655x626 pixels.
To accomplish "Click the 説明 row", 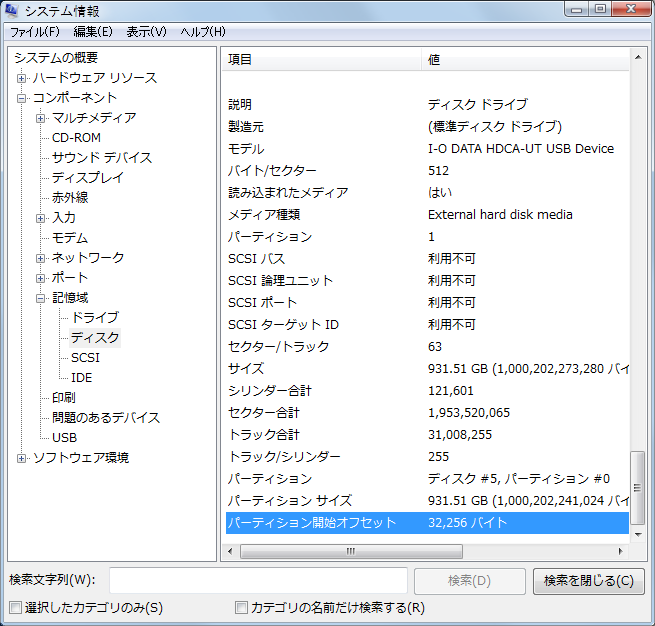I will tap(427, 104).
